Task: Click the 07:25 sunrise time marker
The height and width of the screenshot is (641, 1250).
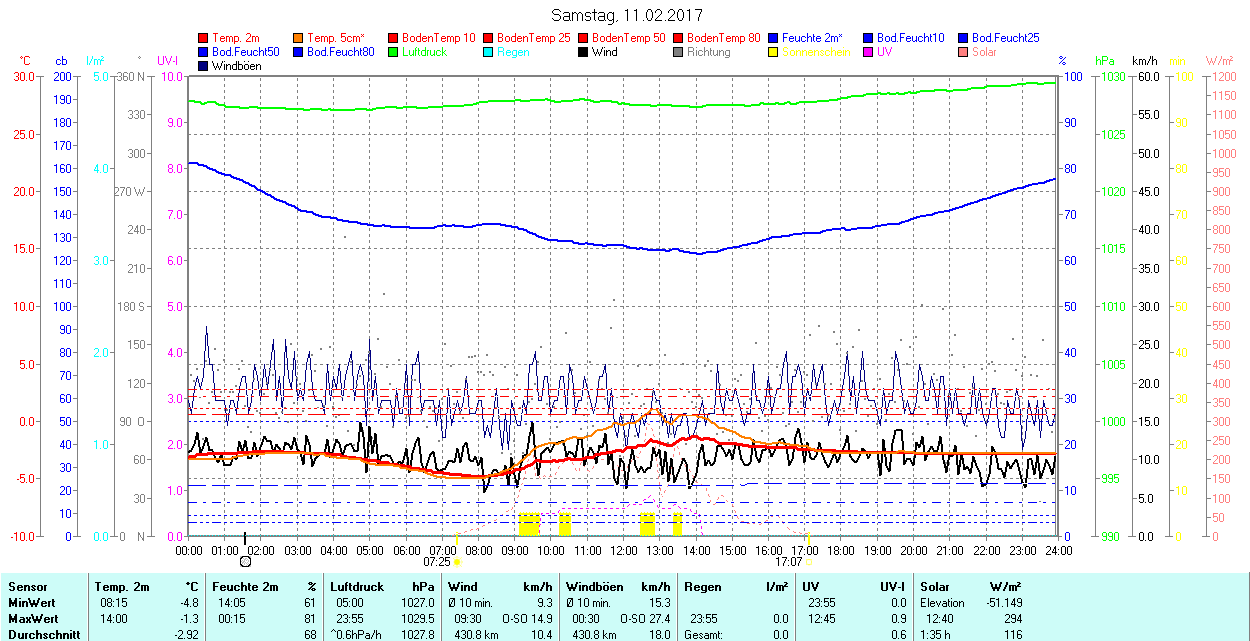Action: coord(437,562)
